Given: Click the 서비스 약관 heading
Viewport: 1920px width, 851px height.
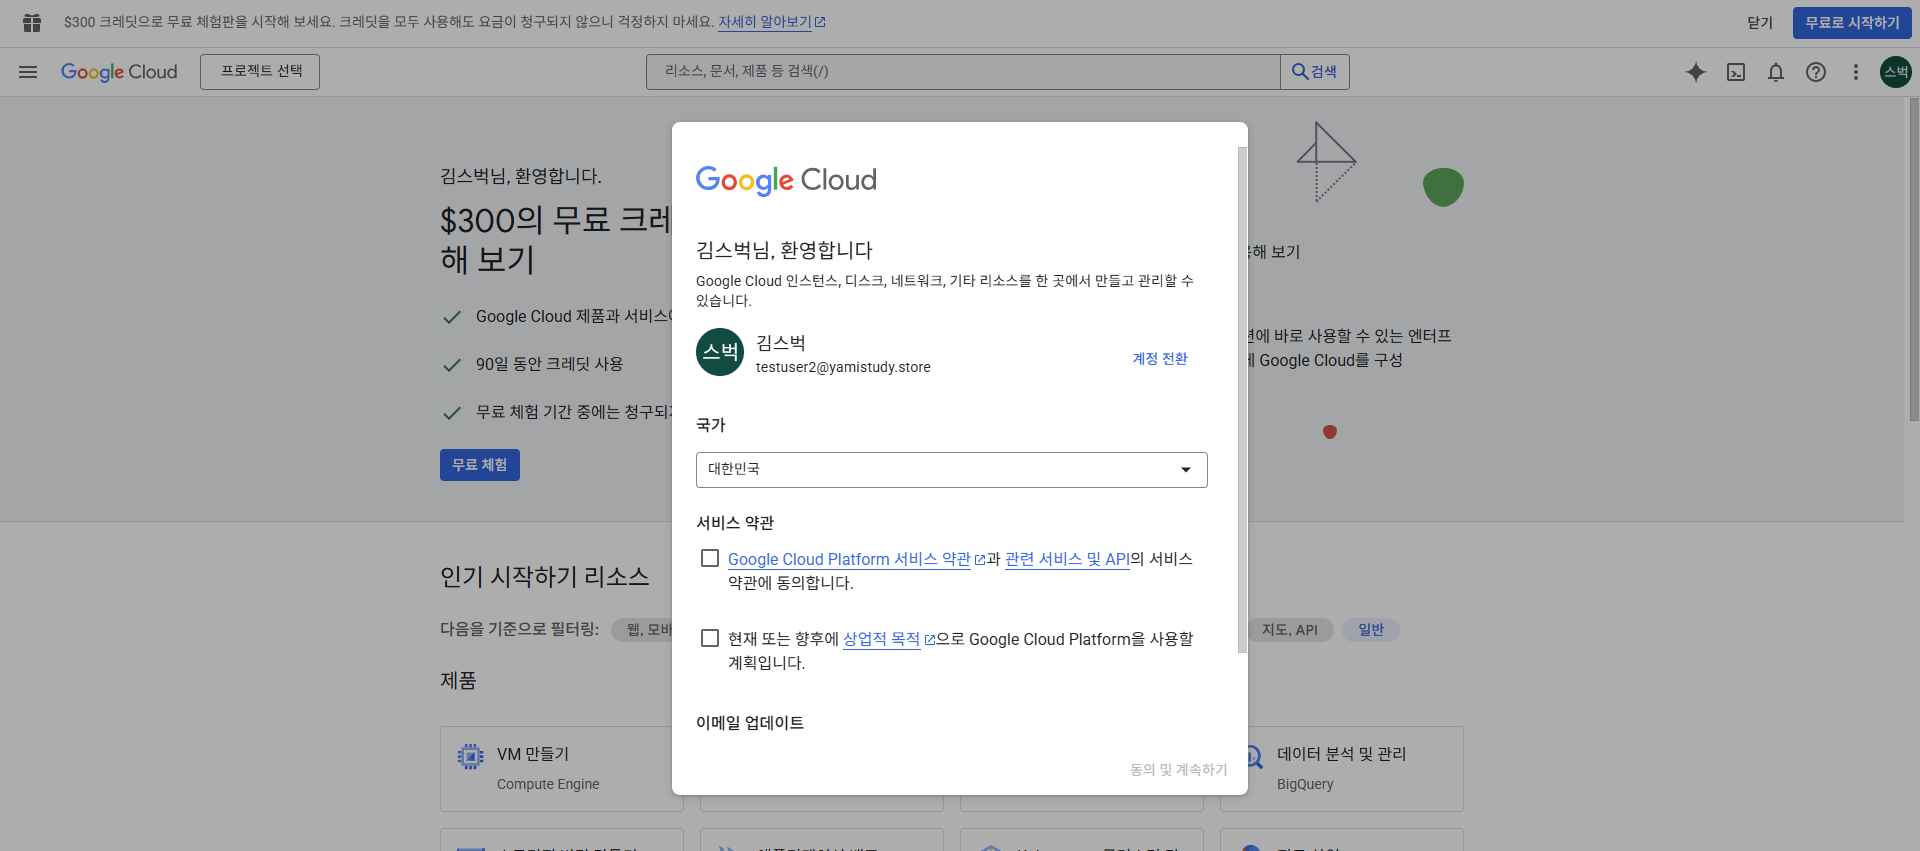Looking at the screenshot, I should 735,523.
